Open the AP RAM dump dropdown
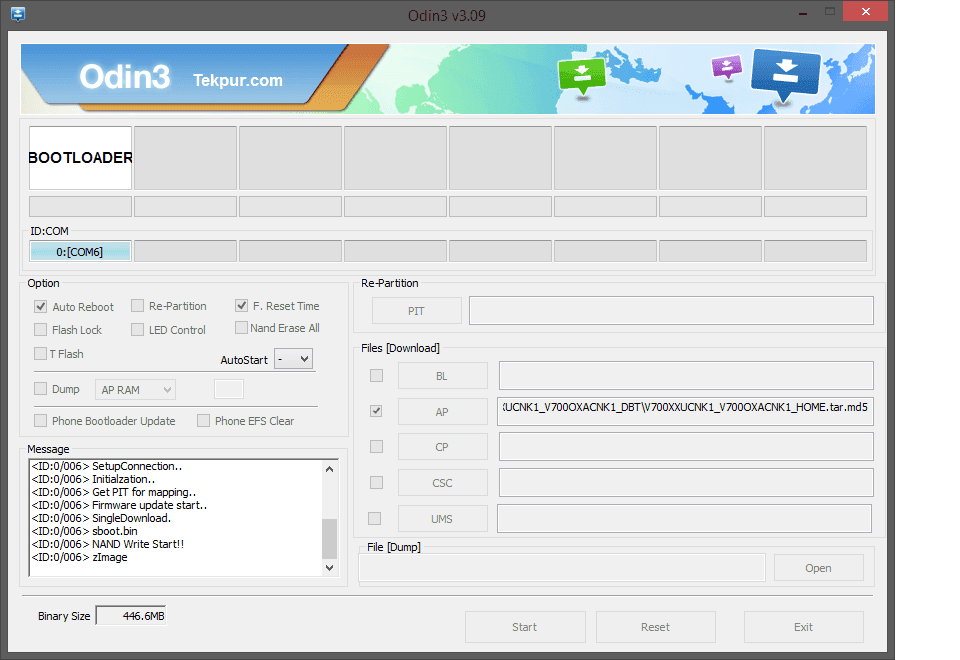 [135, 389]
